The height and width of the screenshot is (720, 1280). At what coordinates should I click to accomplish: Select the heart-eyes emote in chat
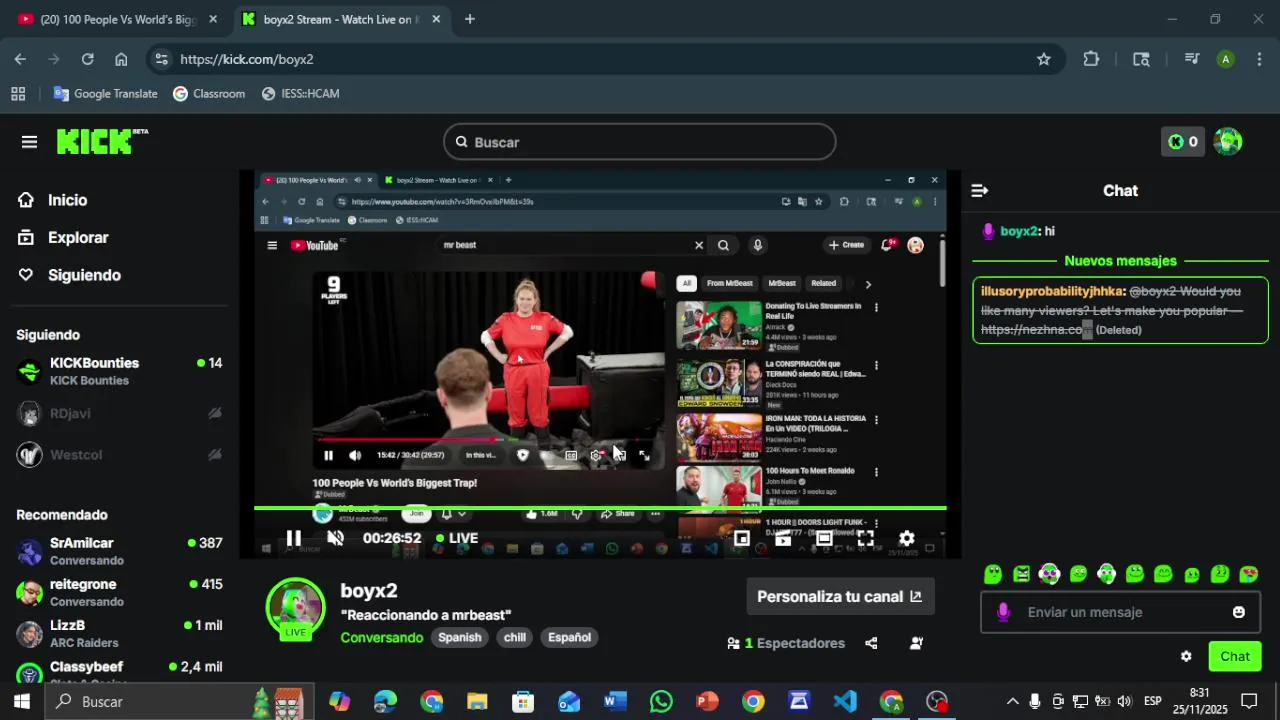click(x=1249, y=574)
